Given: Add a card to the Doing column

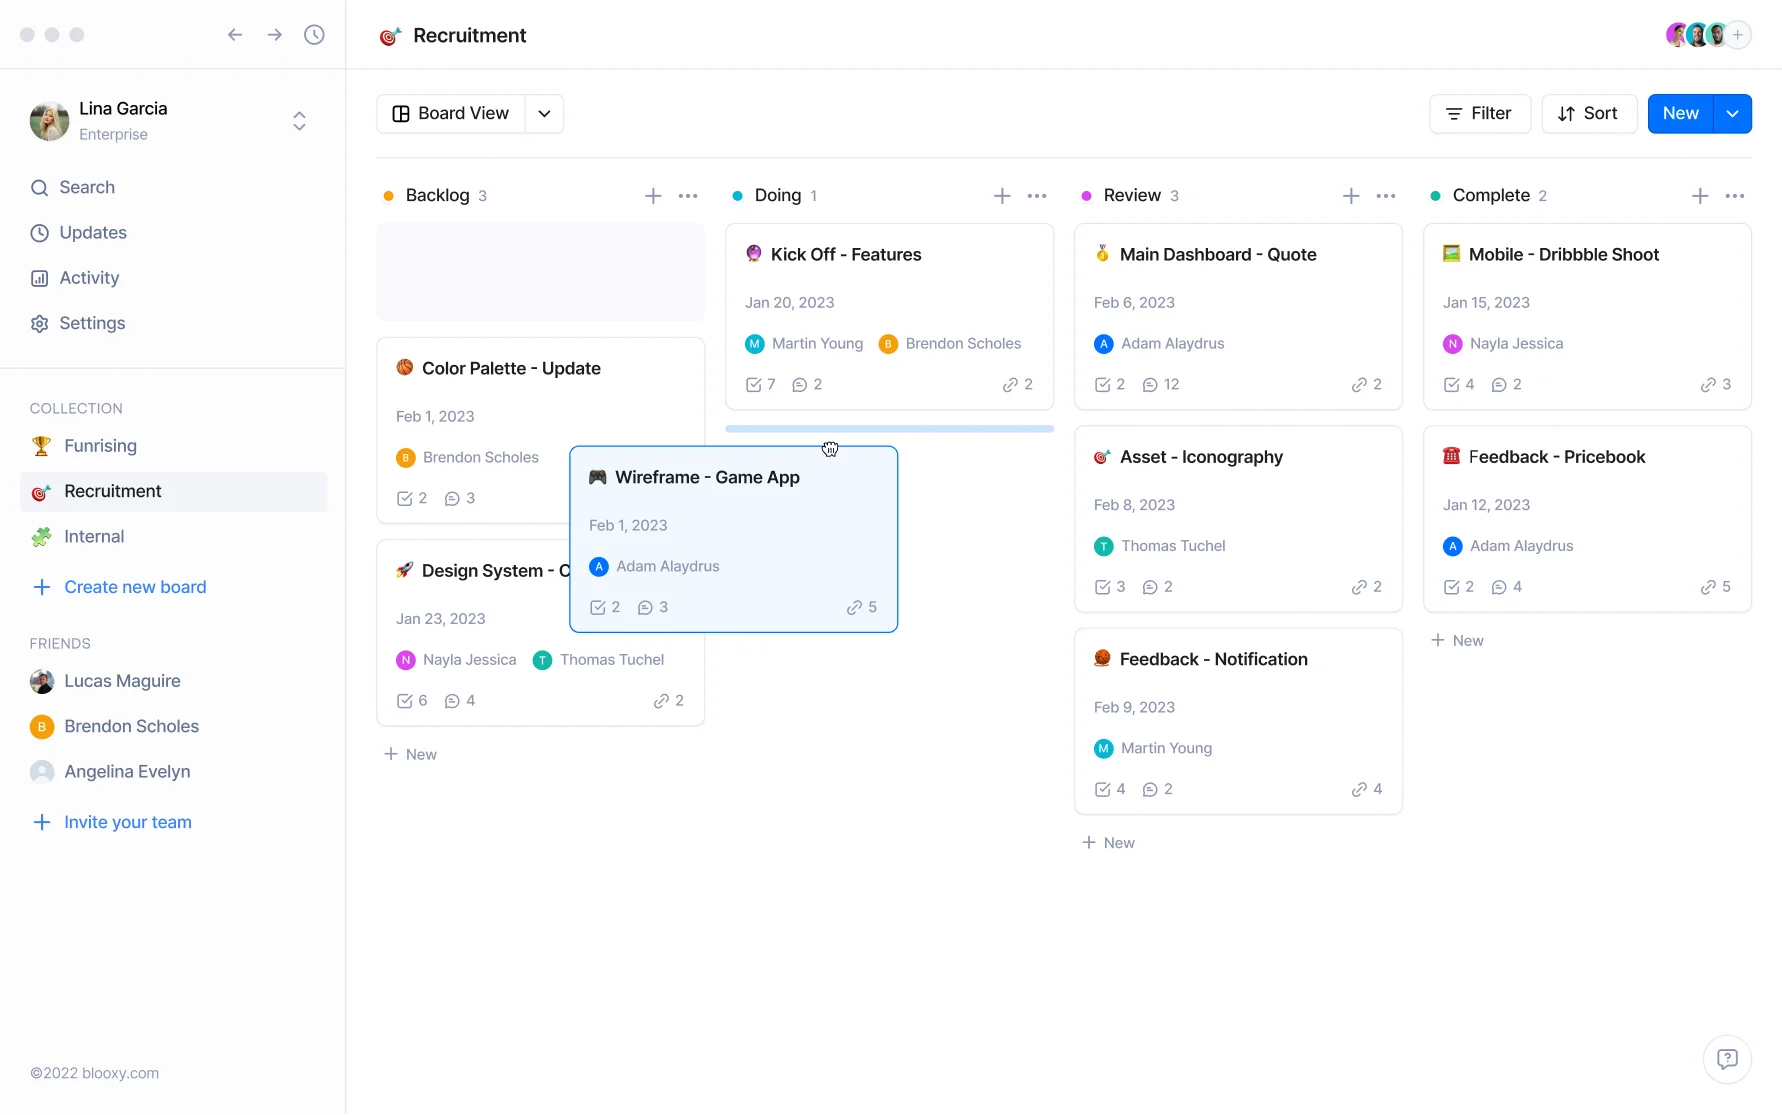Looking at the screenshot, I should 1002,196.
